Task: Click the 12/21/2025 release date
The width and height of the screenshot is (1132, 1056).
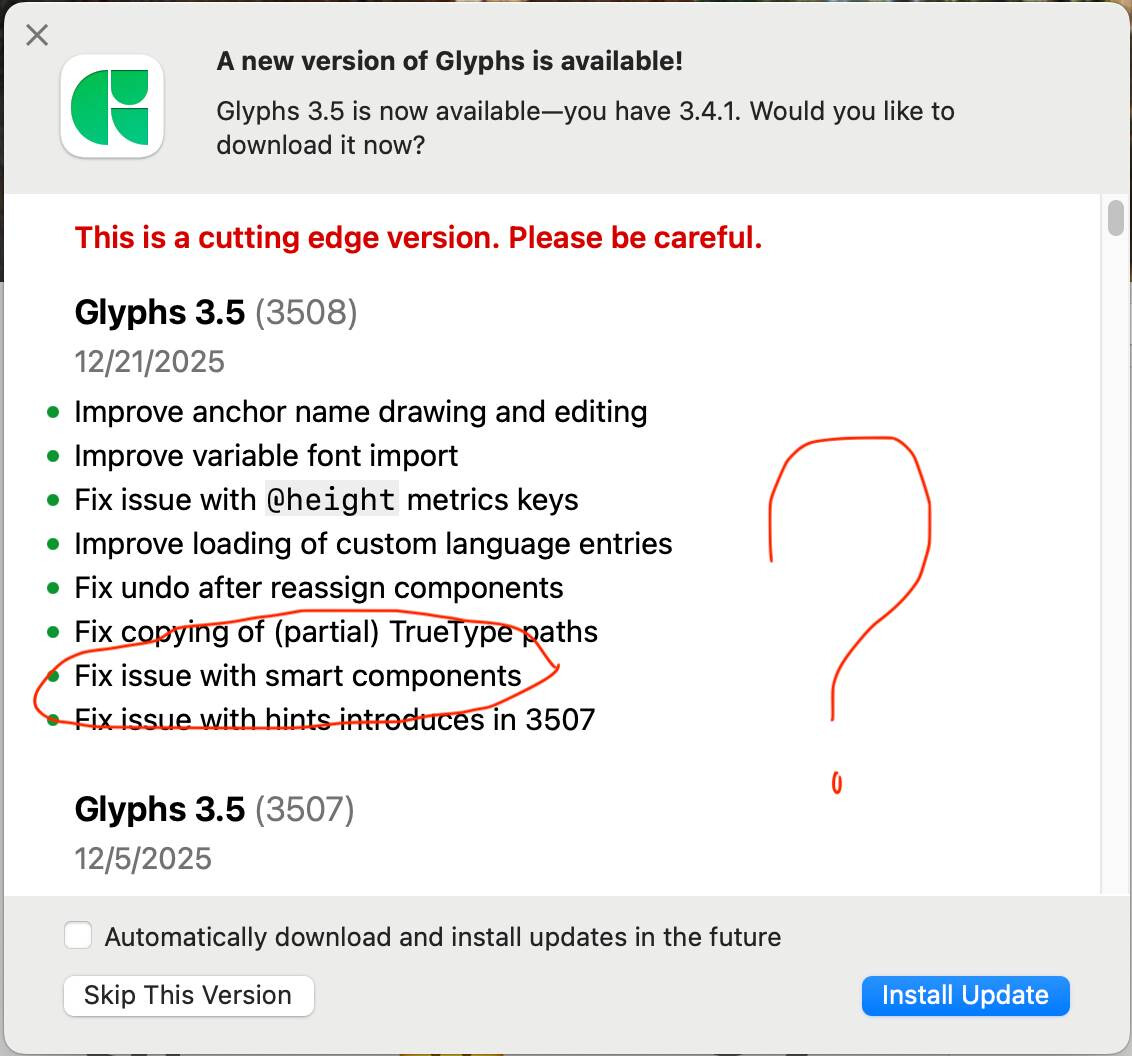Action: click(150, 361)
